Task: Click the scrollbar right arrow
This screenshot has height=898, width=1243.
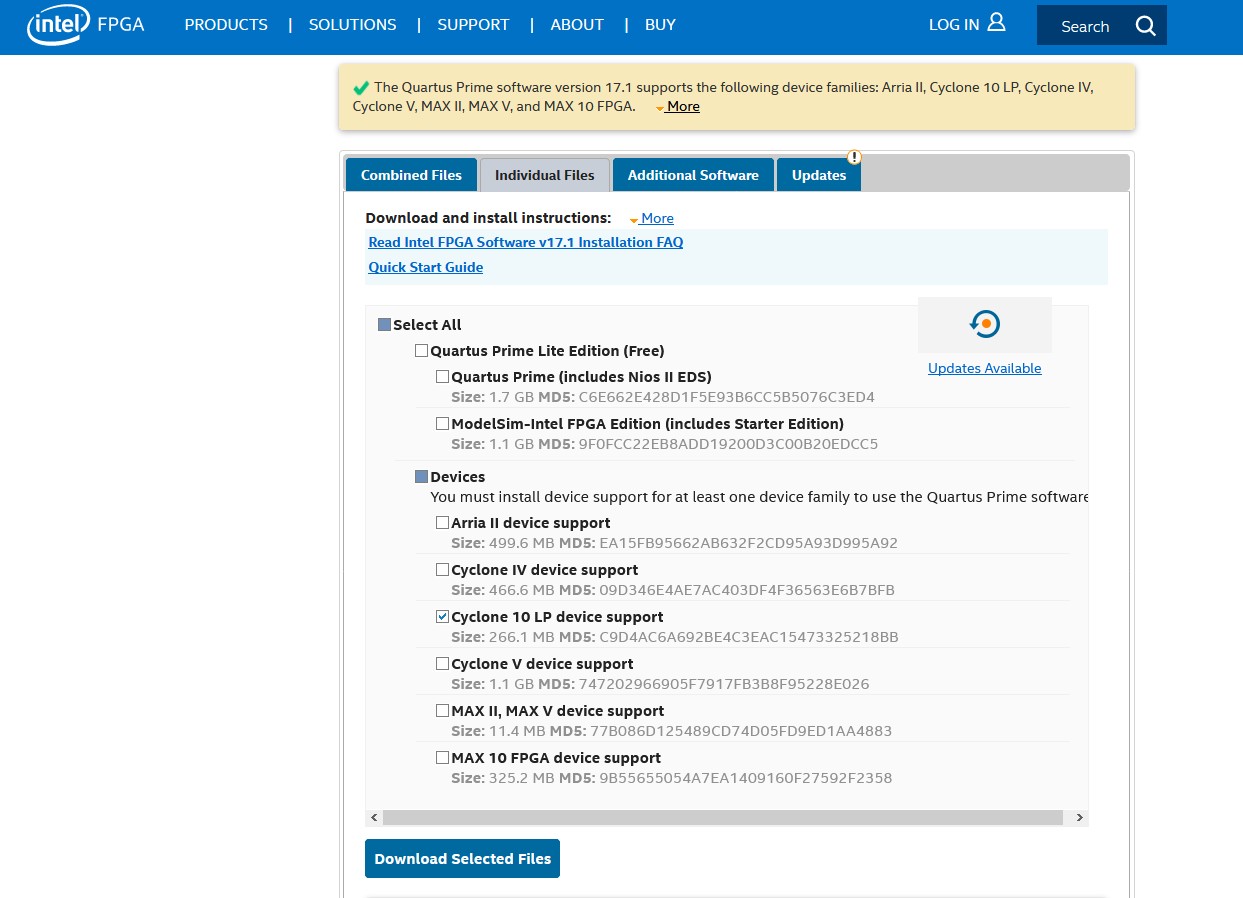Action: click(1079, 818)
